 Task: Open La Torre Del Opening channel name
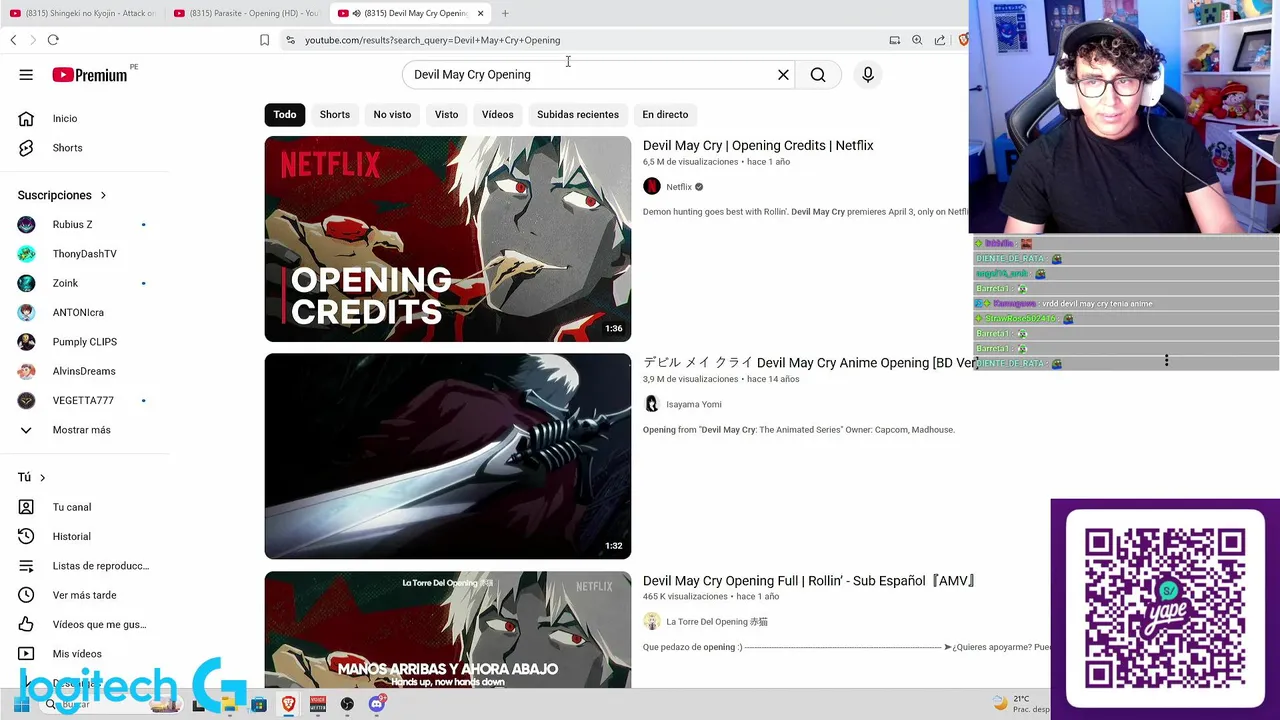[x=717, y=622]
